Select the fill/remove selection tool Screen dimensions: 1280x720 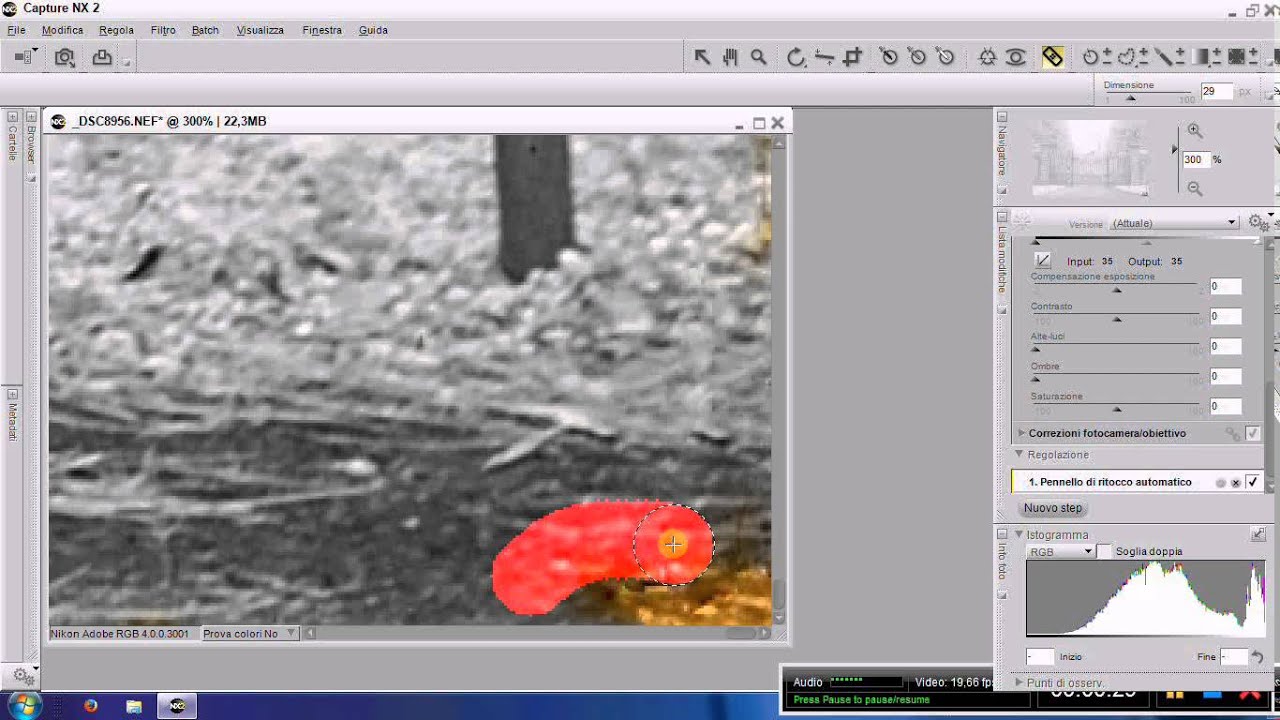pos(1236,57)
